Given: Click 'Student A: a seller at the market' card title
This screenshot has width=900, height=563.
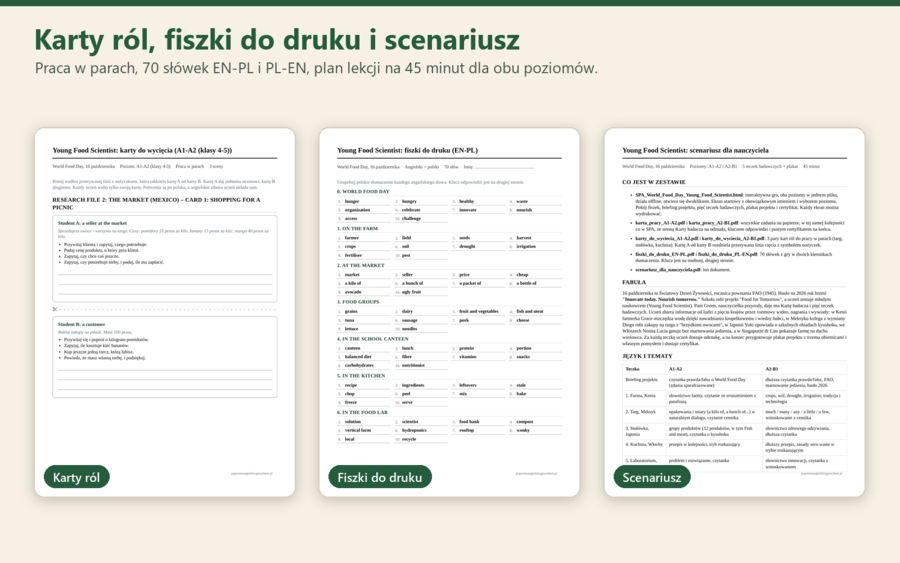Looking at the screenshot, I should click(92, 223).
